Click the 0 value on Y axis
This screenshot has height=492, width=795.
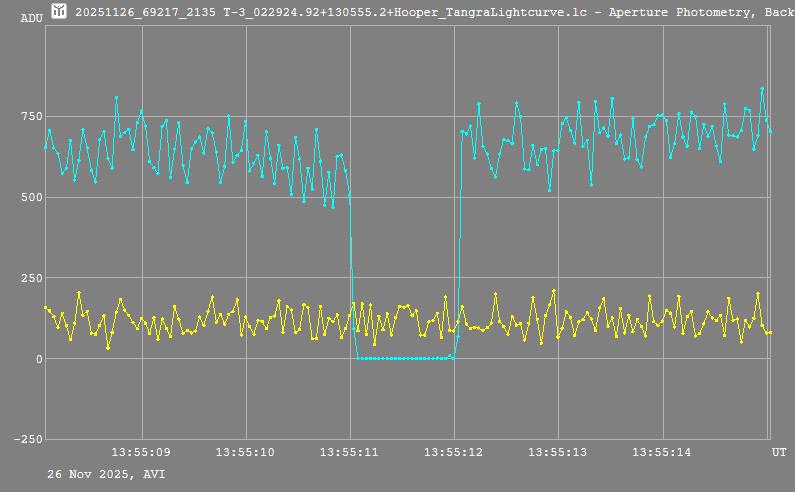(x=38, y=359)
